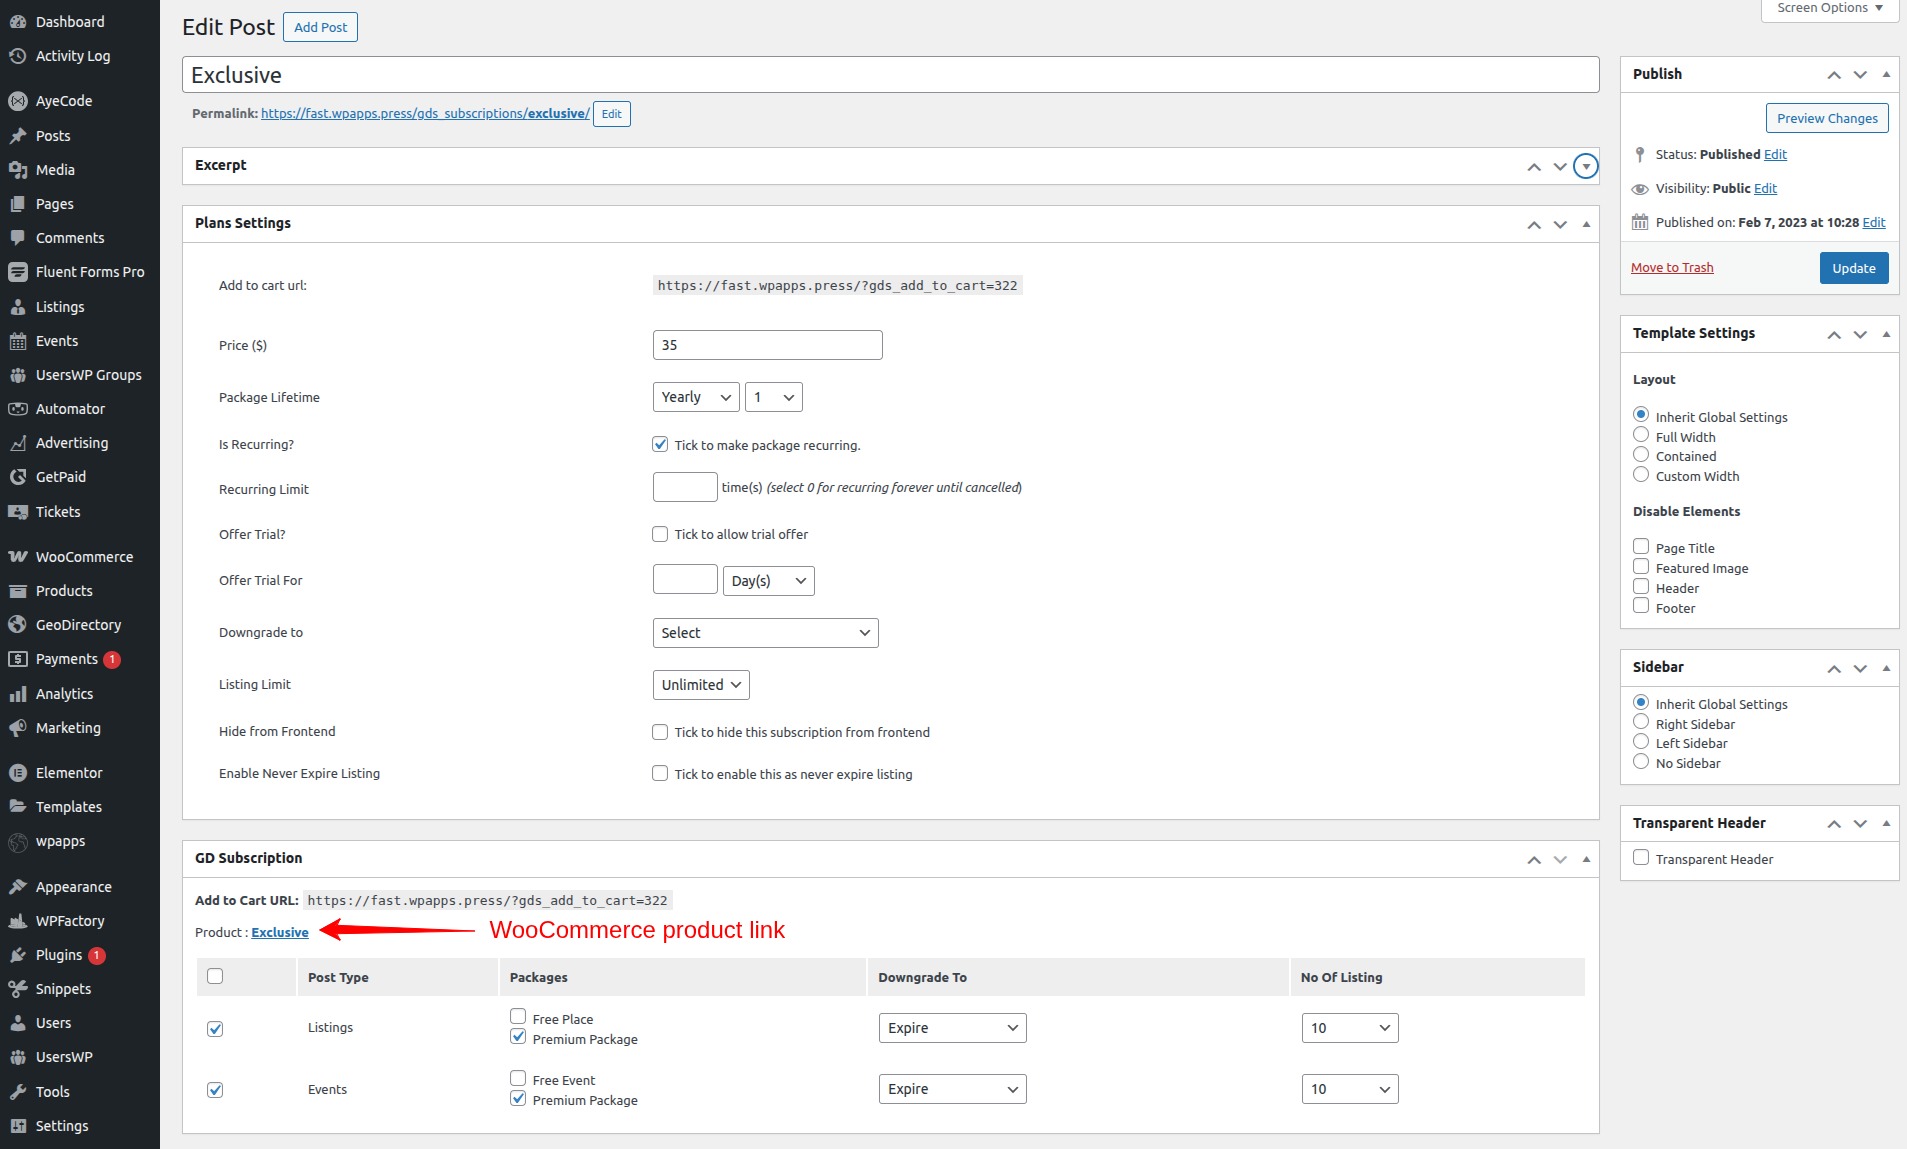Open the Exclusive WooCommerce product link
Viewport: 1907px width, 1149px height.
point(280,932)
